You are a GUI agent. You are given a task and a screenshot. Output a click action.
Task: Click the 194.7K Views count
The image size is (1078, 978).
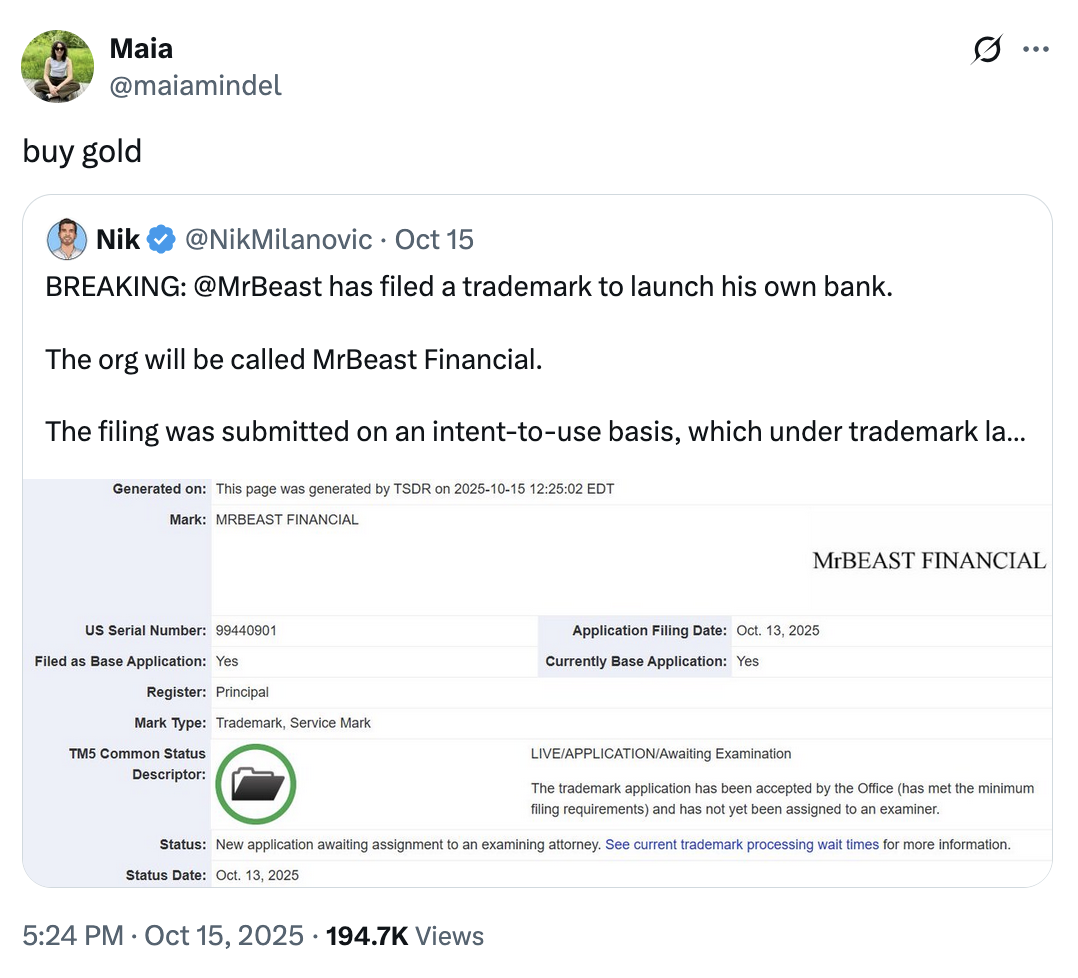(405, 936)
